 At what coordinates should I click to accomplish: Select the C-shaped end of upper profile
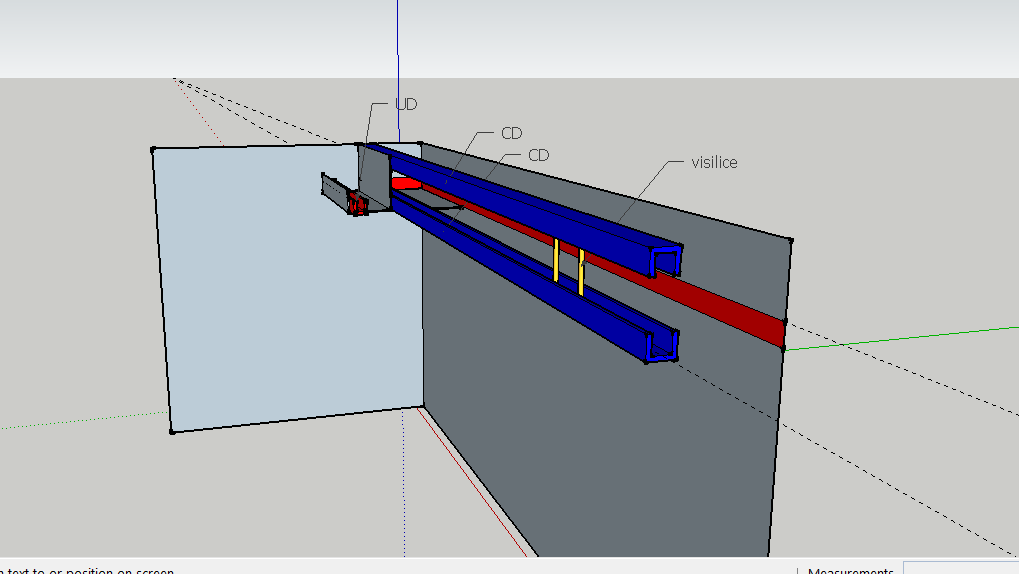coord(667,260)
